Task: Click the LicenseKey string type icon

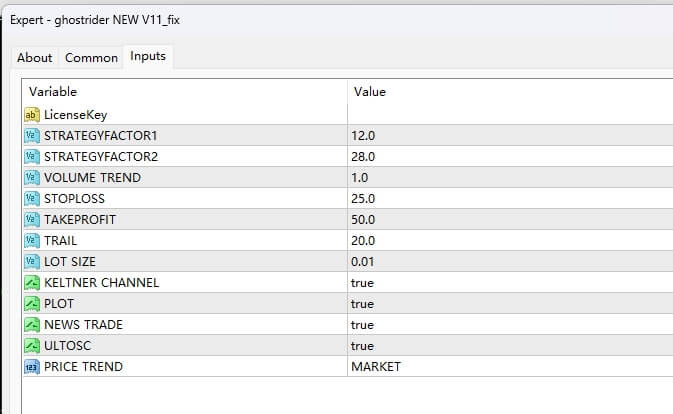Action: (31, 114)
